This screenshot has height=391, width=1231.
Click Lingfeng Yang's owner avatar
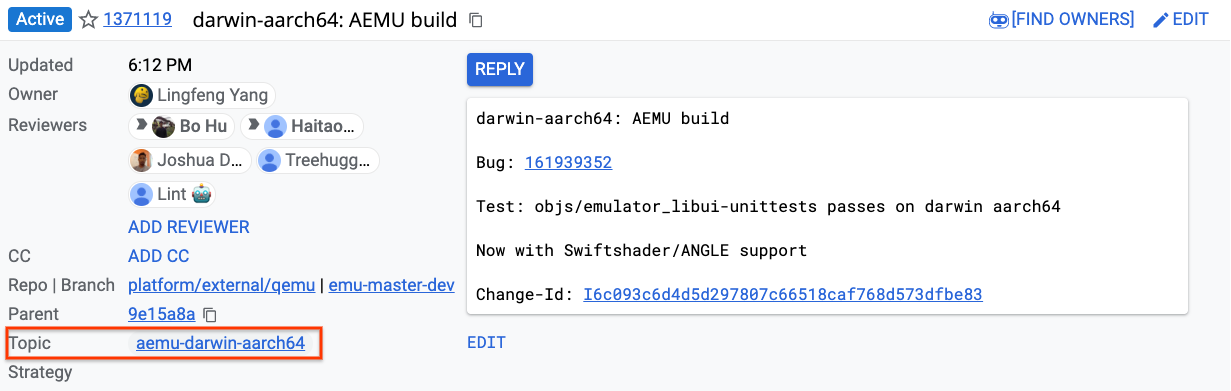pos(142,95)
